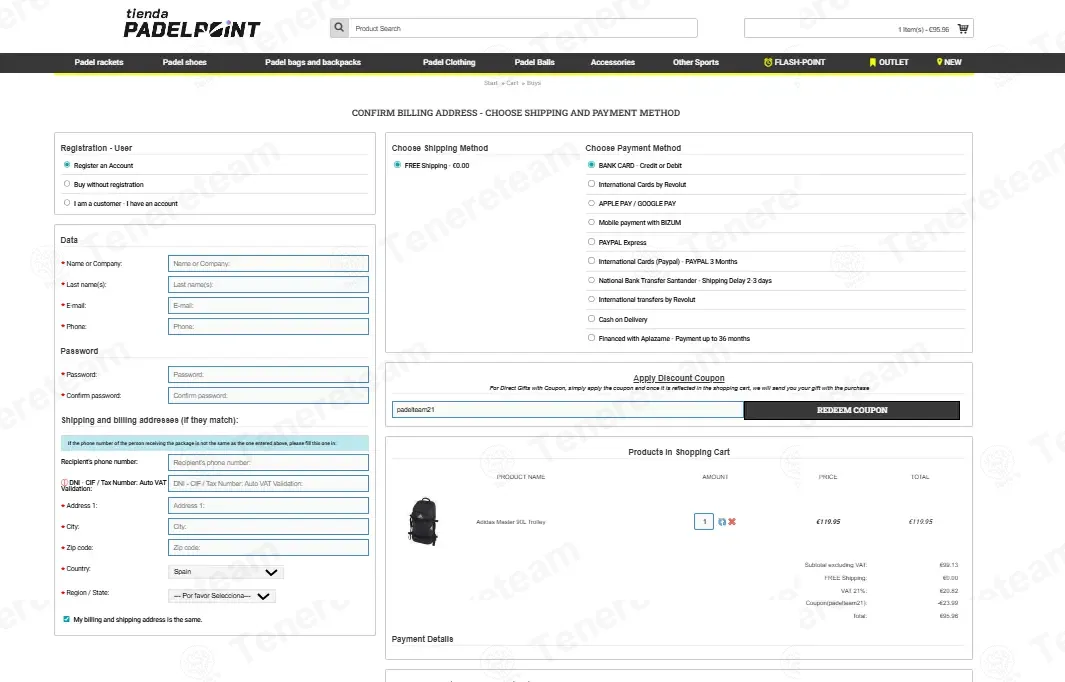Open Padel bags and backpacks menu
Image resolution: width=1065 pixels, height=682 pixels.
point(313,62)
